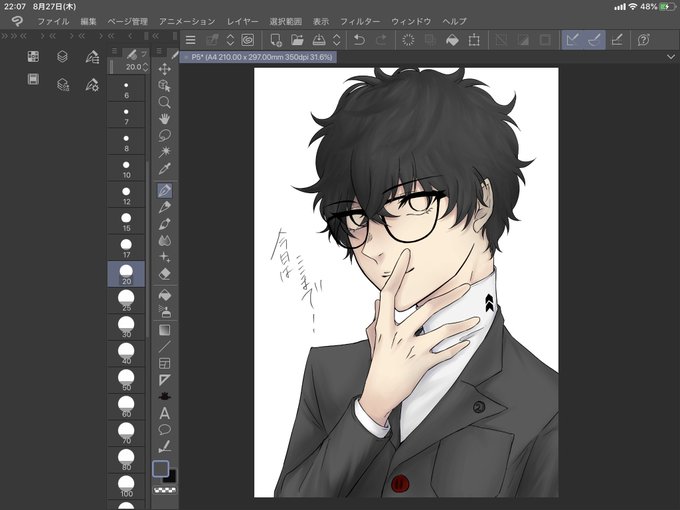This screenshot has width=680, height=510.
Task: Select the straight line Figure tool
Action: tap(164, 346)
